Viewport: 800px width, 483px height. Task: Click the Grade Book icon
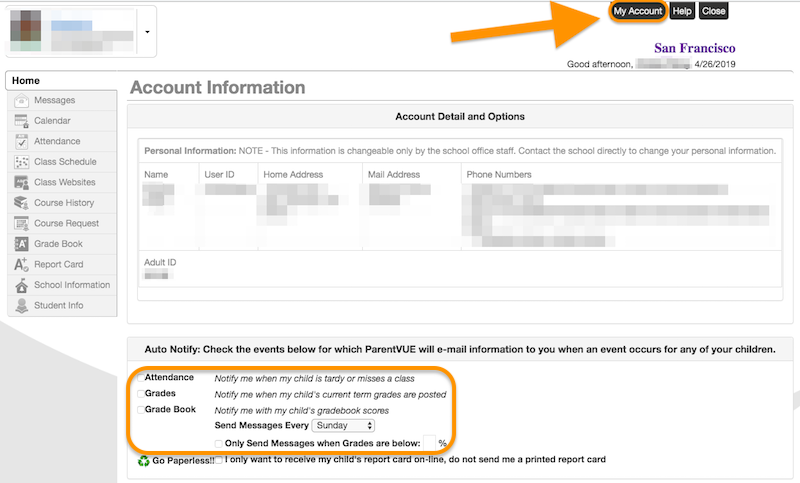(22, 244)
